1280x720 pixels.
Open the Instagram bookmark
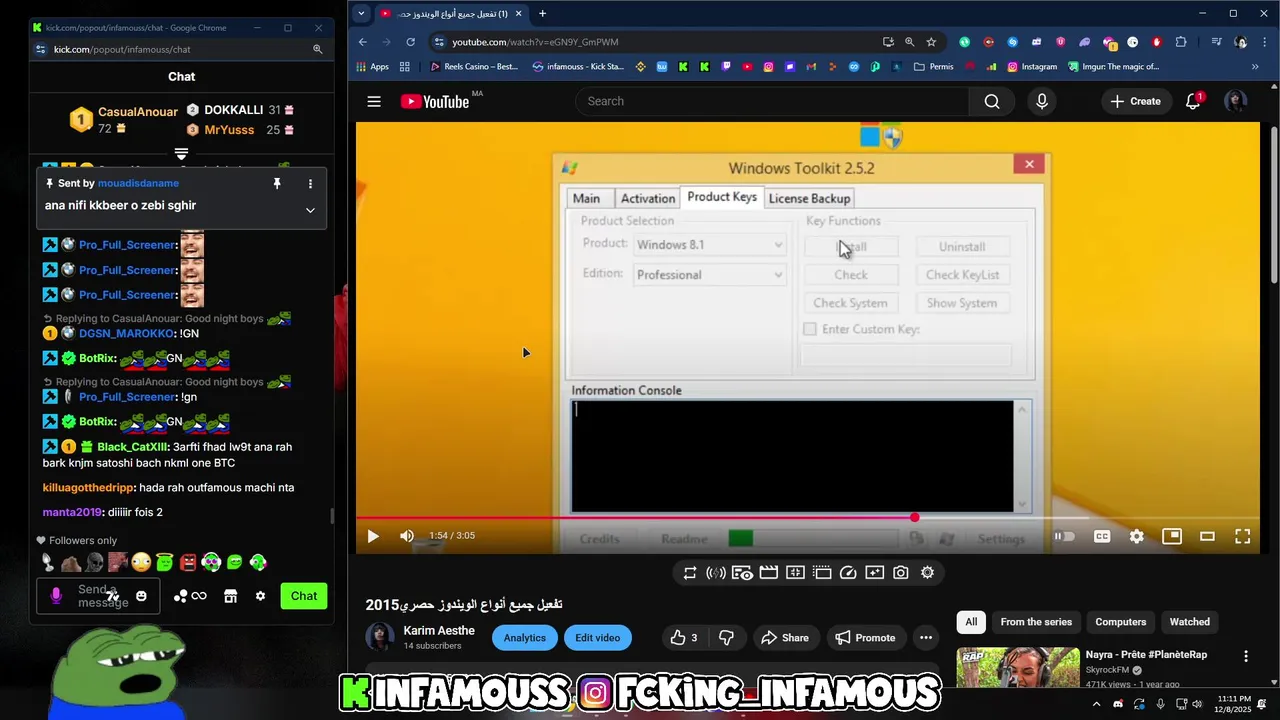click(x=1032, y=67)
